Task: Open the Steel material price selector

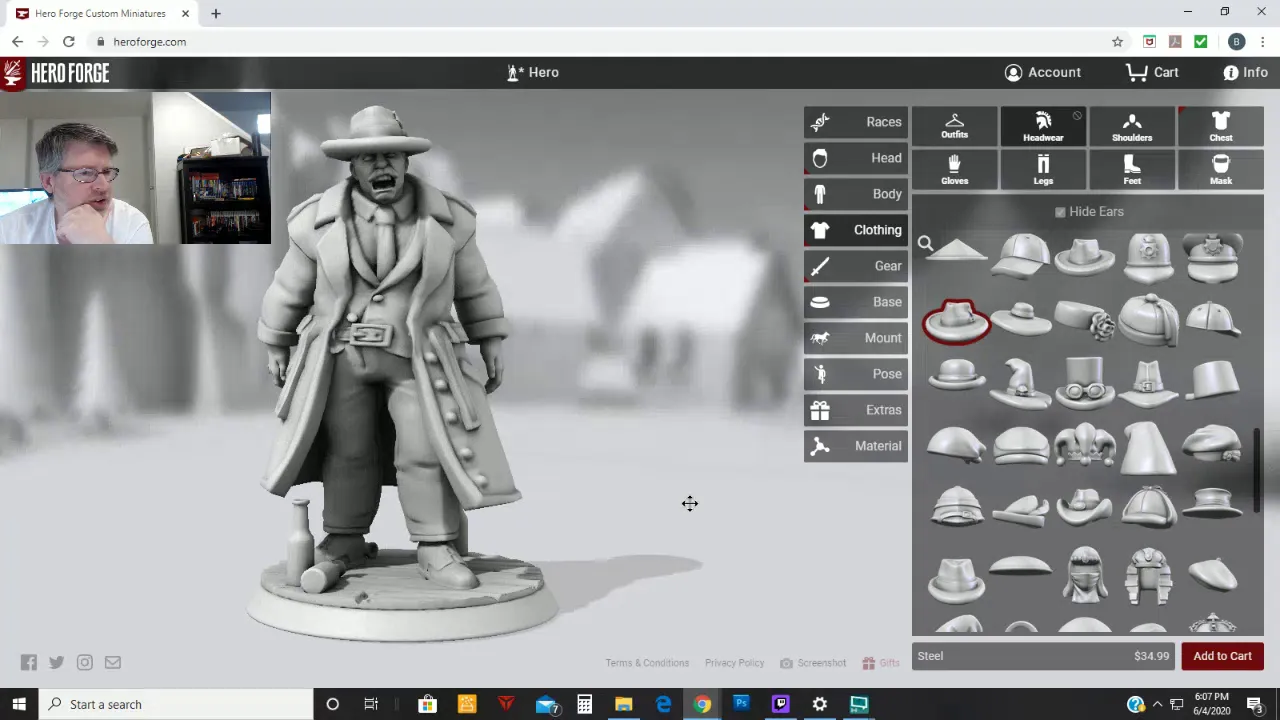Action: click(x=1043, y=656)
